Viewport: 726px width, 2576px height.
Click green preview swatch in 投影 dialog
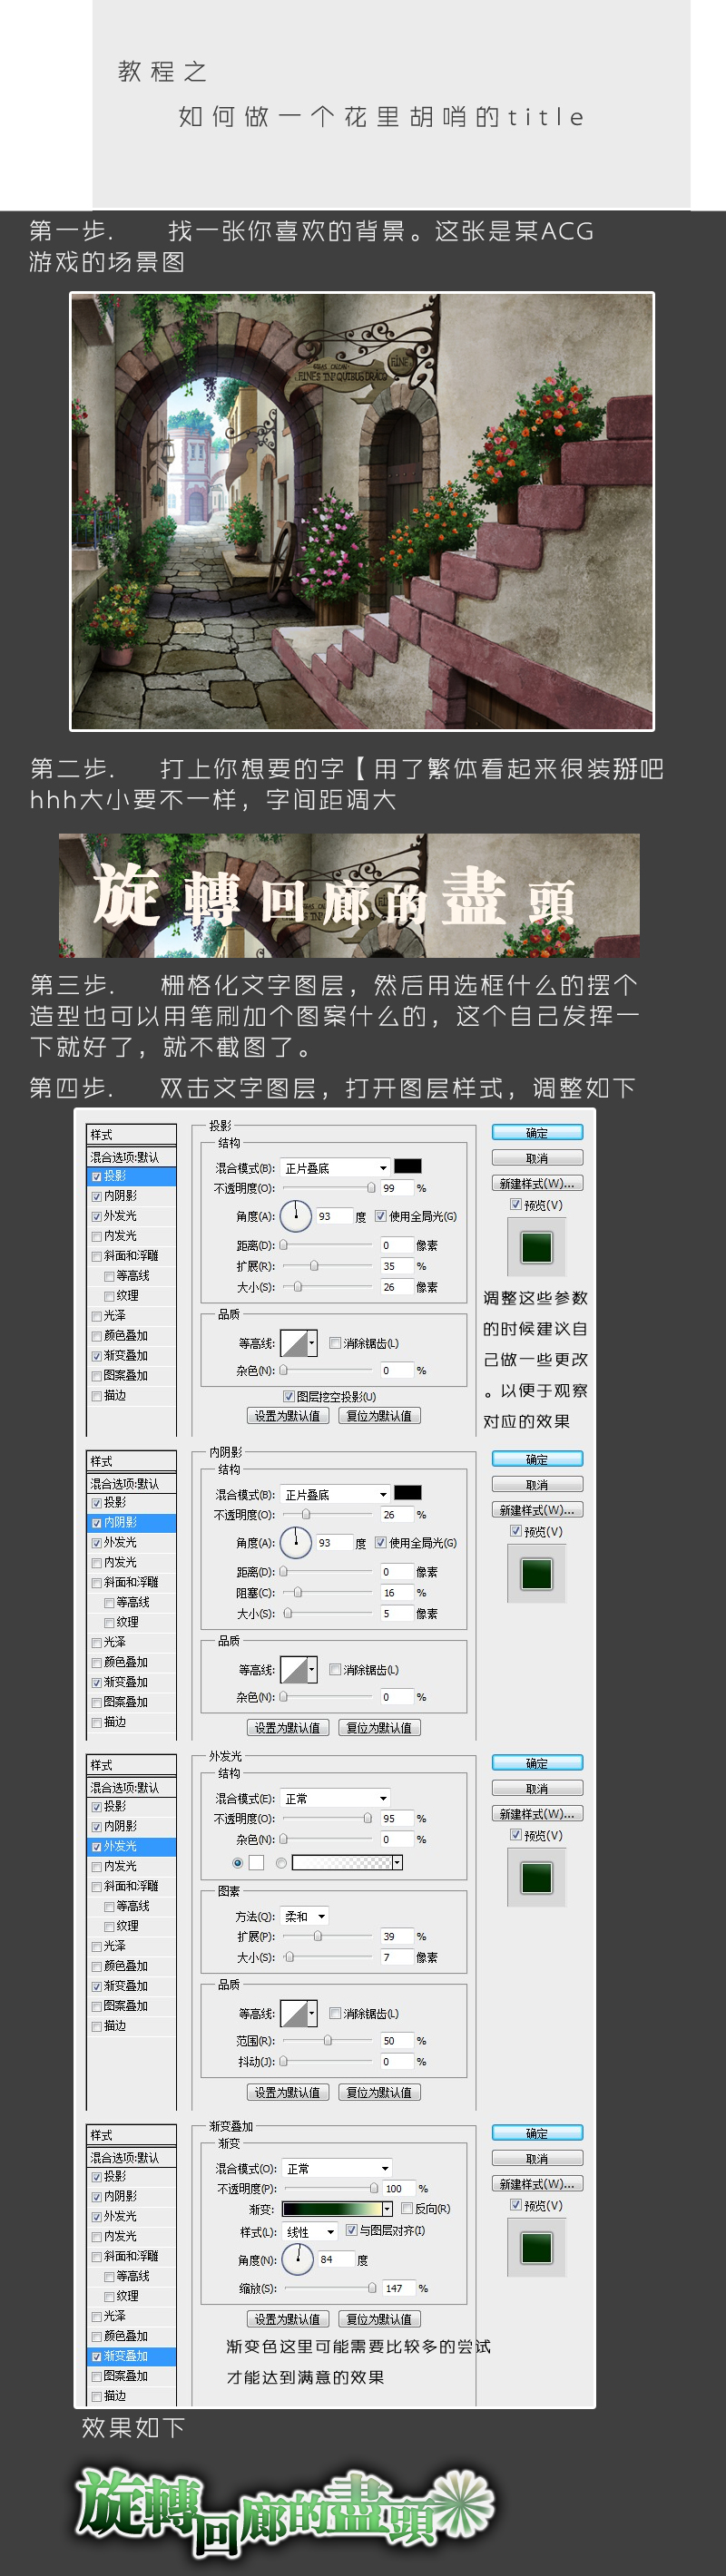[x=536, y=1247]
